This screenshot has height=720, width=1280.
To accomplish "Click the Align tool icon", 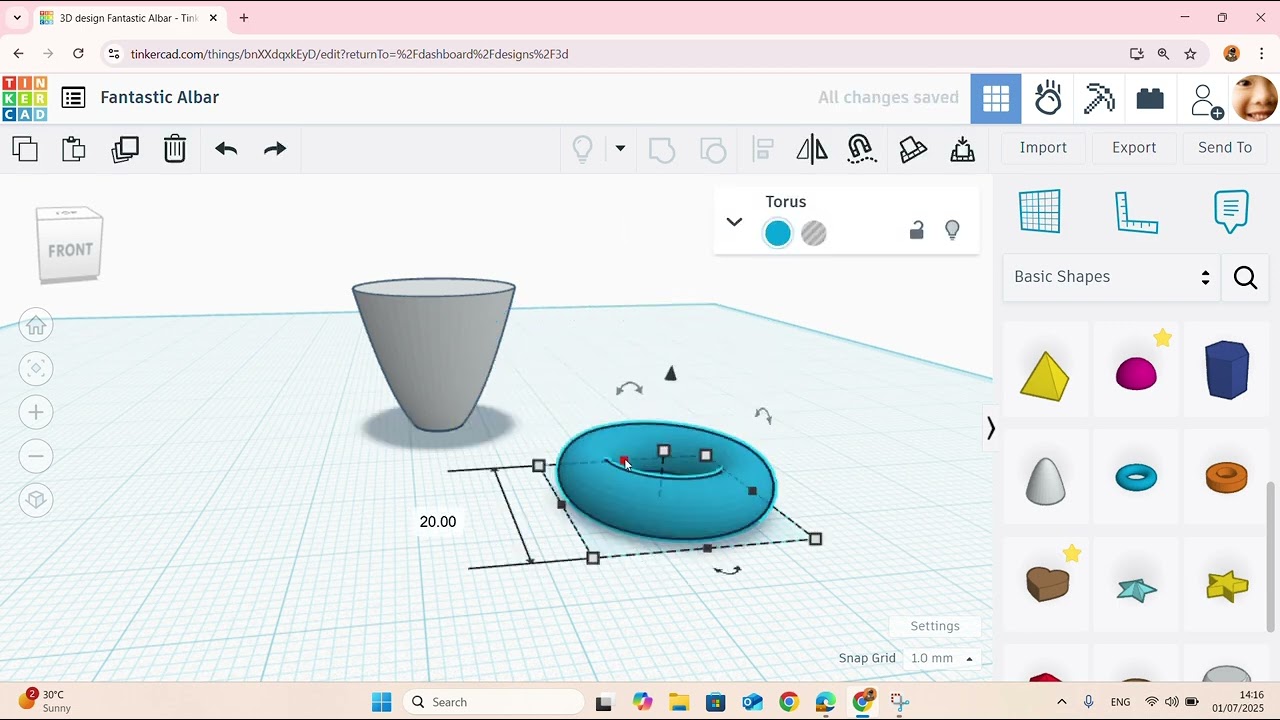I will (763, 149).
